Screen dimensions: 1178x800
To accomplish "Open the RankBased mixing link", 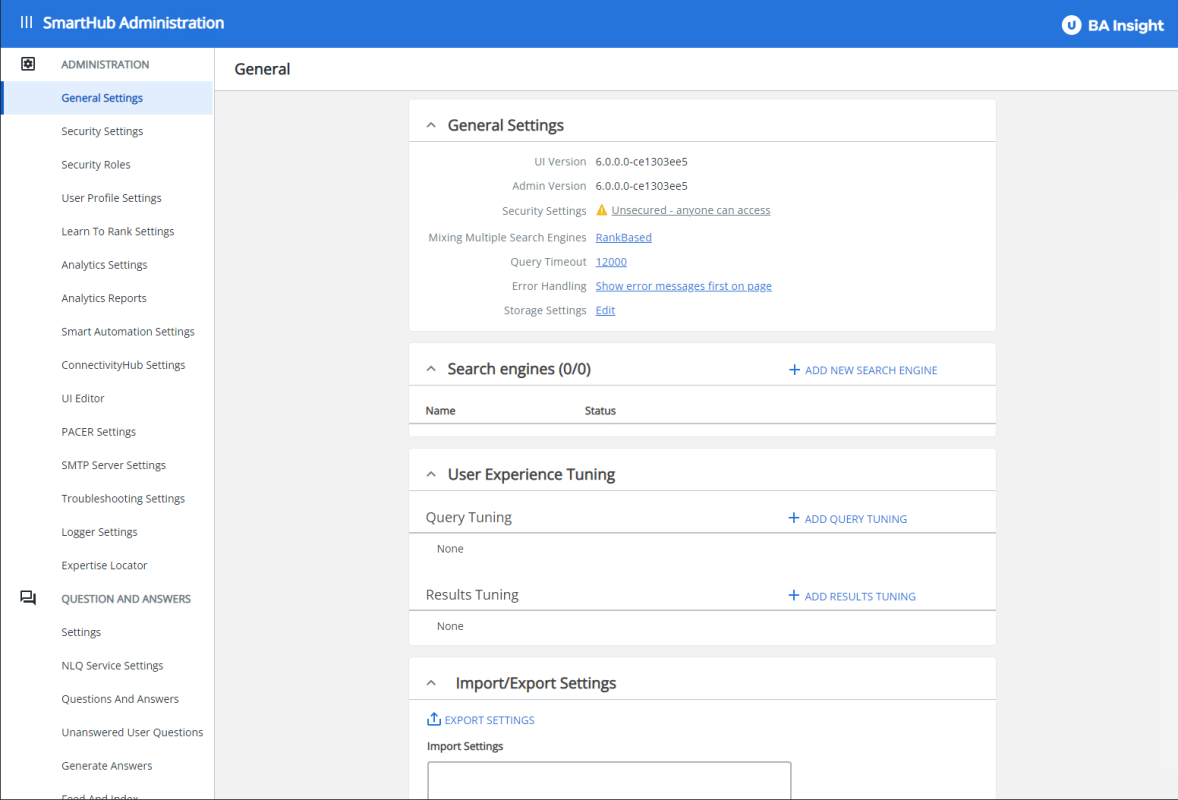I will click(623, 237).
